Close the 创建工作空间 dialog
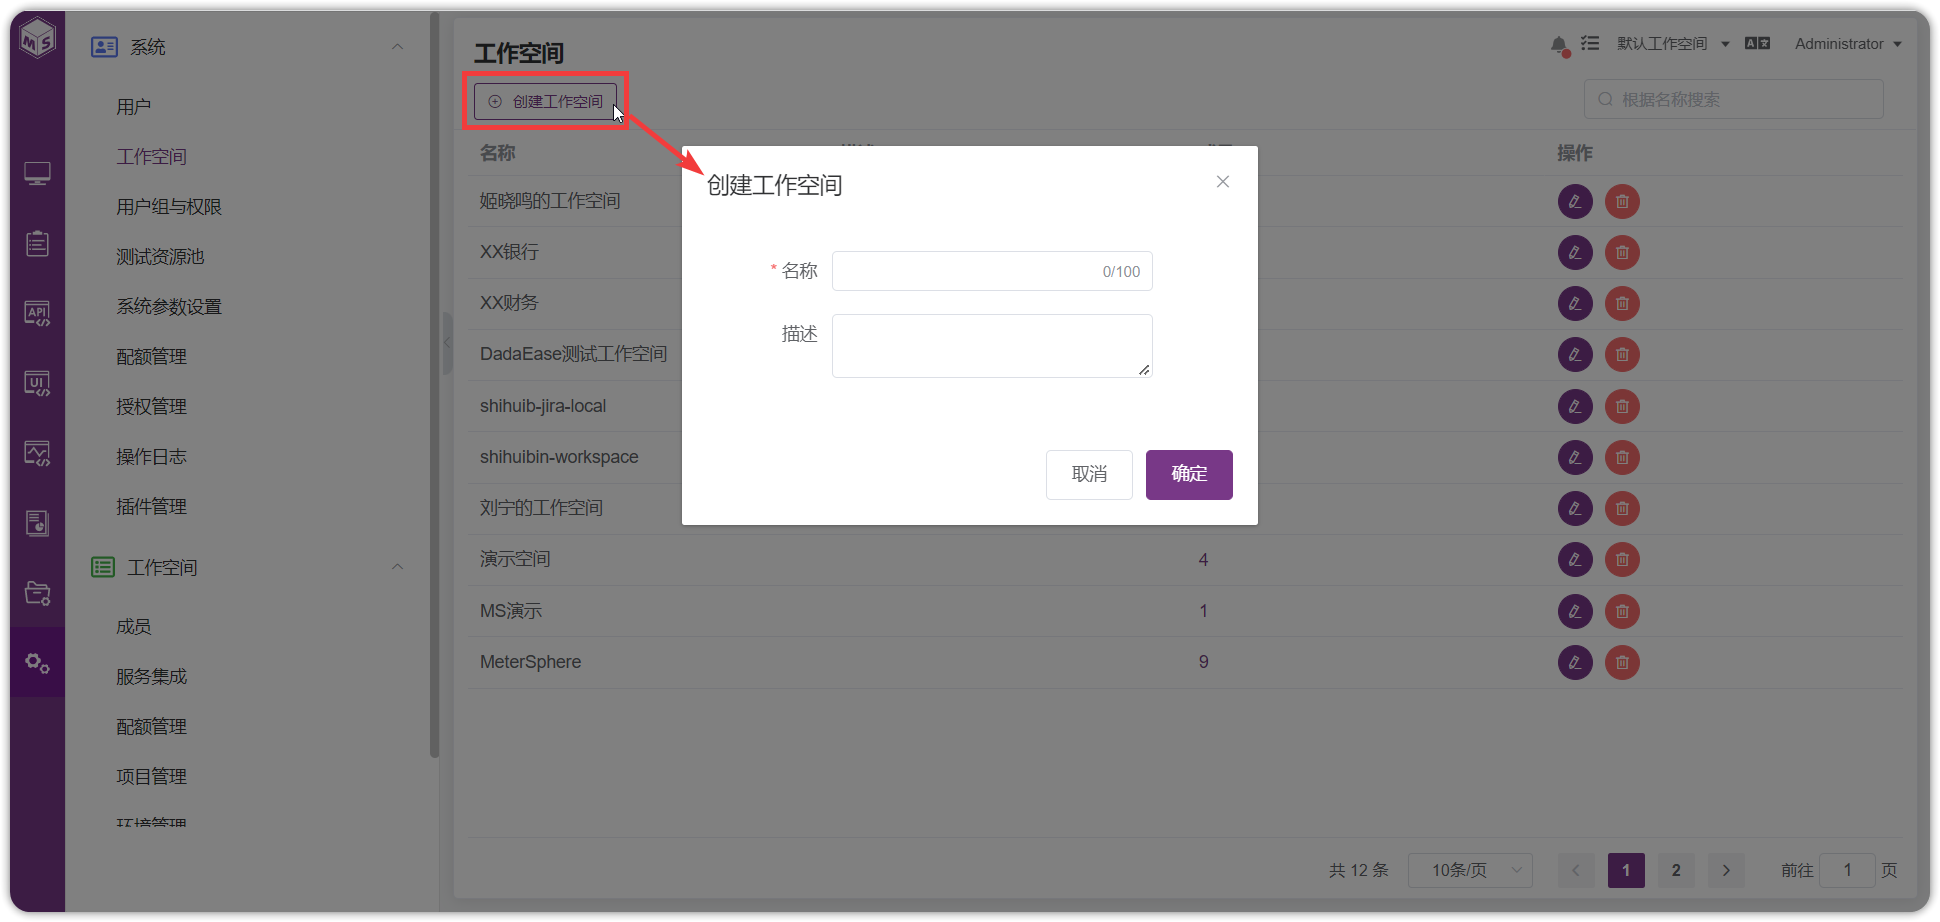Screen dimensions: 1940x922 (x=1223, y=182)
